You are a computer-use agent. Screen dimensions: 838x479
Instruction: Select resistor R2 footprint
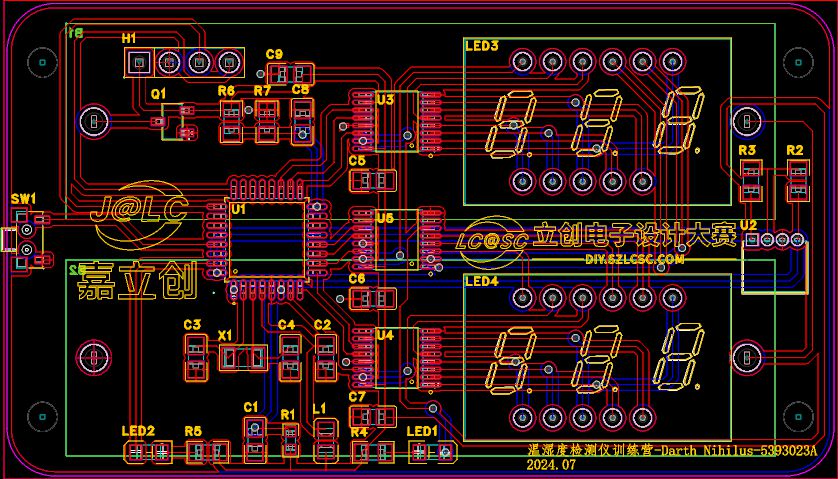pos(797,181)
